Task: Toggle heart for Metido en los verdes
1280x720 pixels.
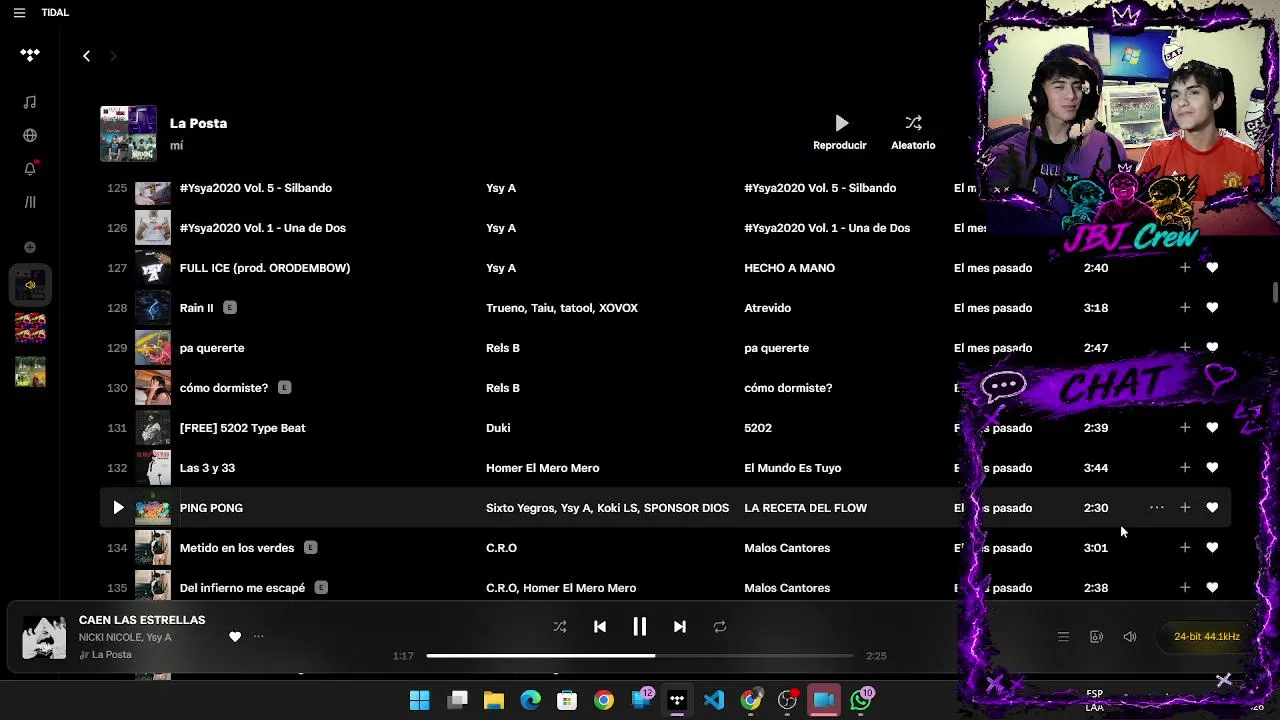Action: (x=1212, y=548)
